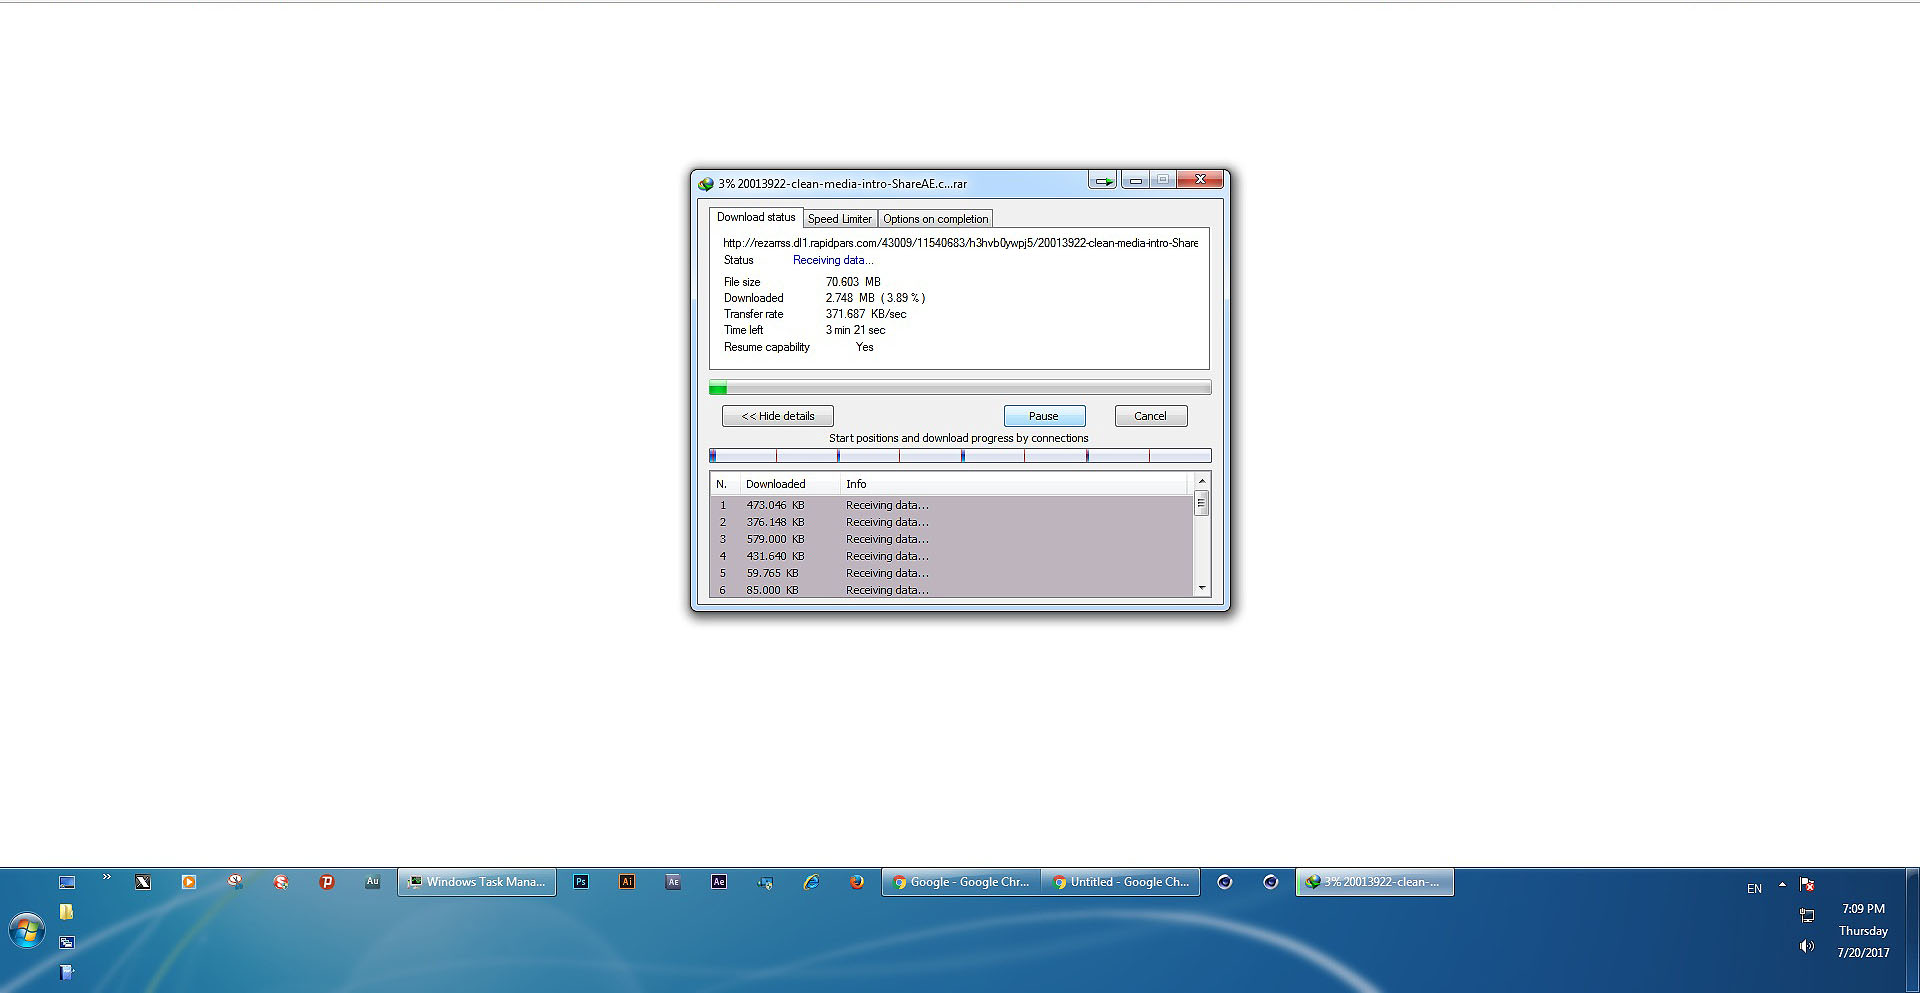Switch to Windows Task Manager taskbar button
This screenshot has width=1920, height=993.
(x=477, y=882)
